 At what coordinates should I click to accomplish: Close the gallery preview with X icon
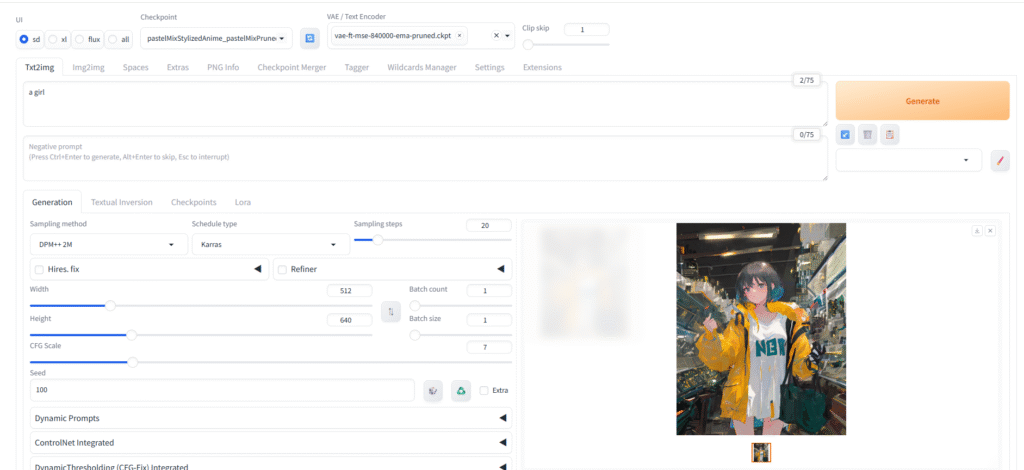pos(990,230)
